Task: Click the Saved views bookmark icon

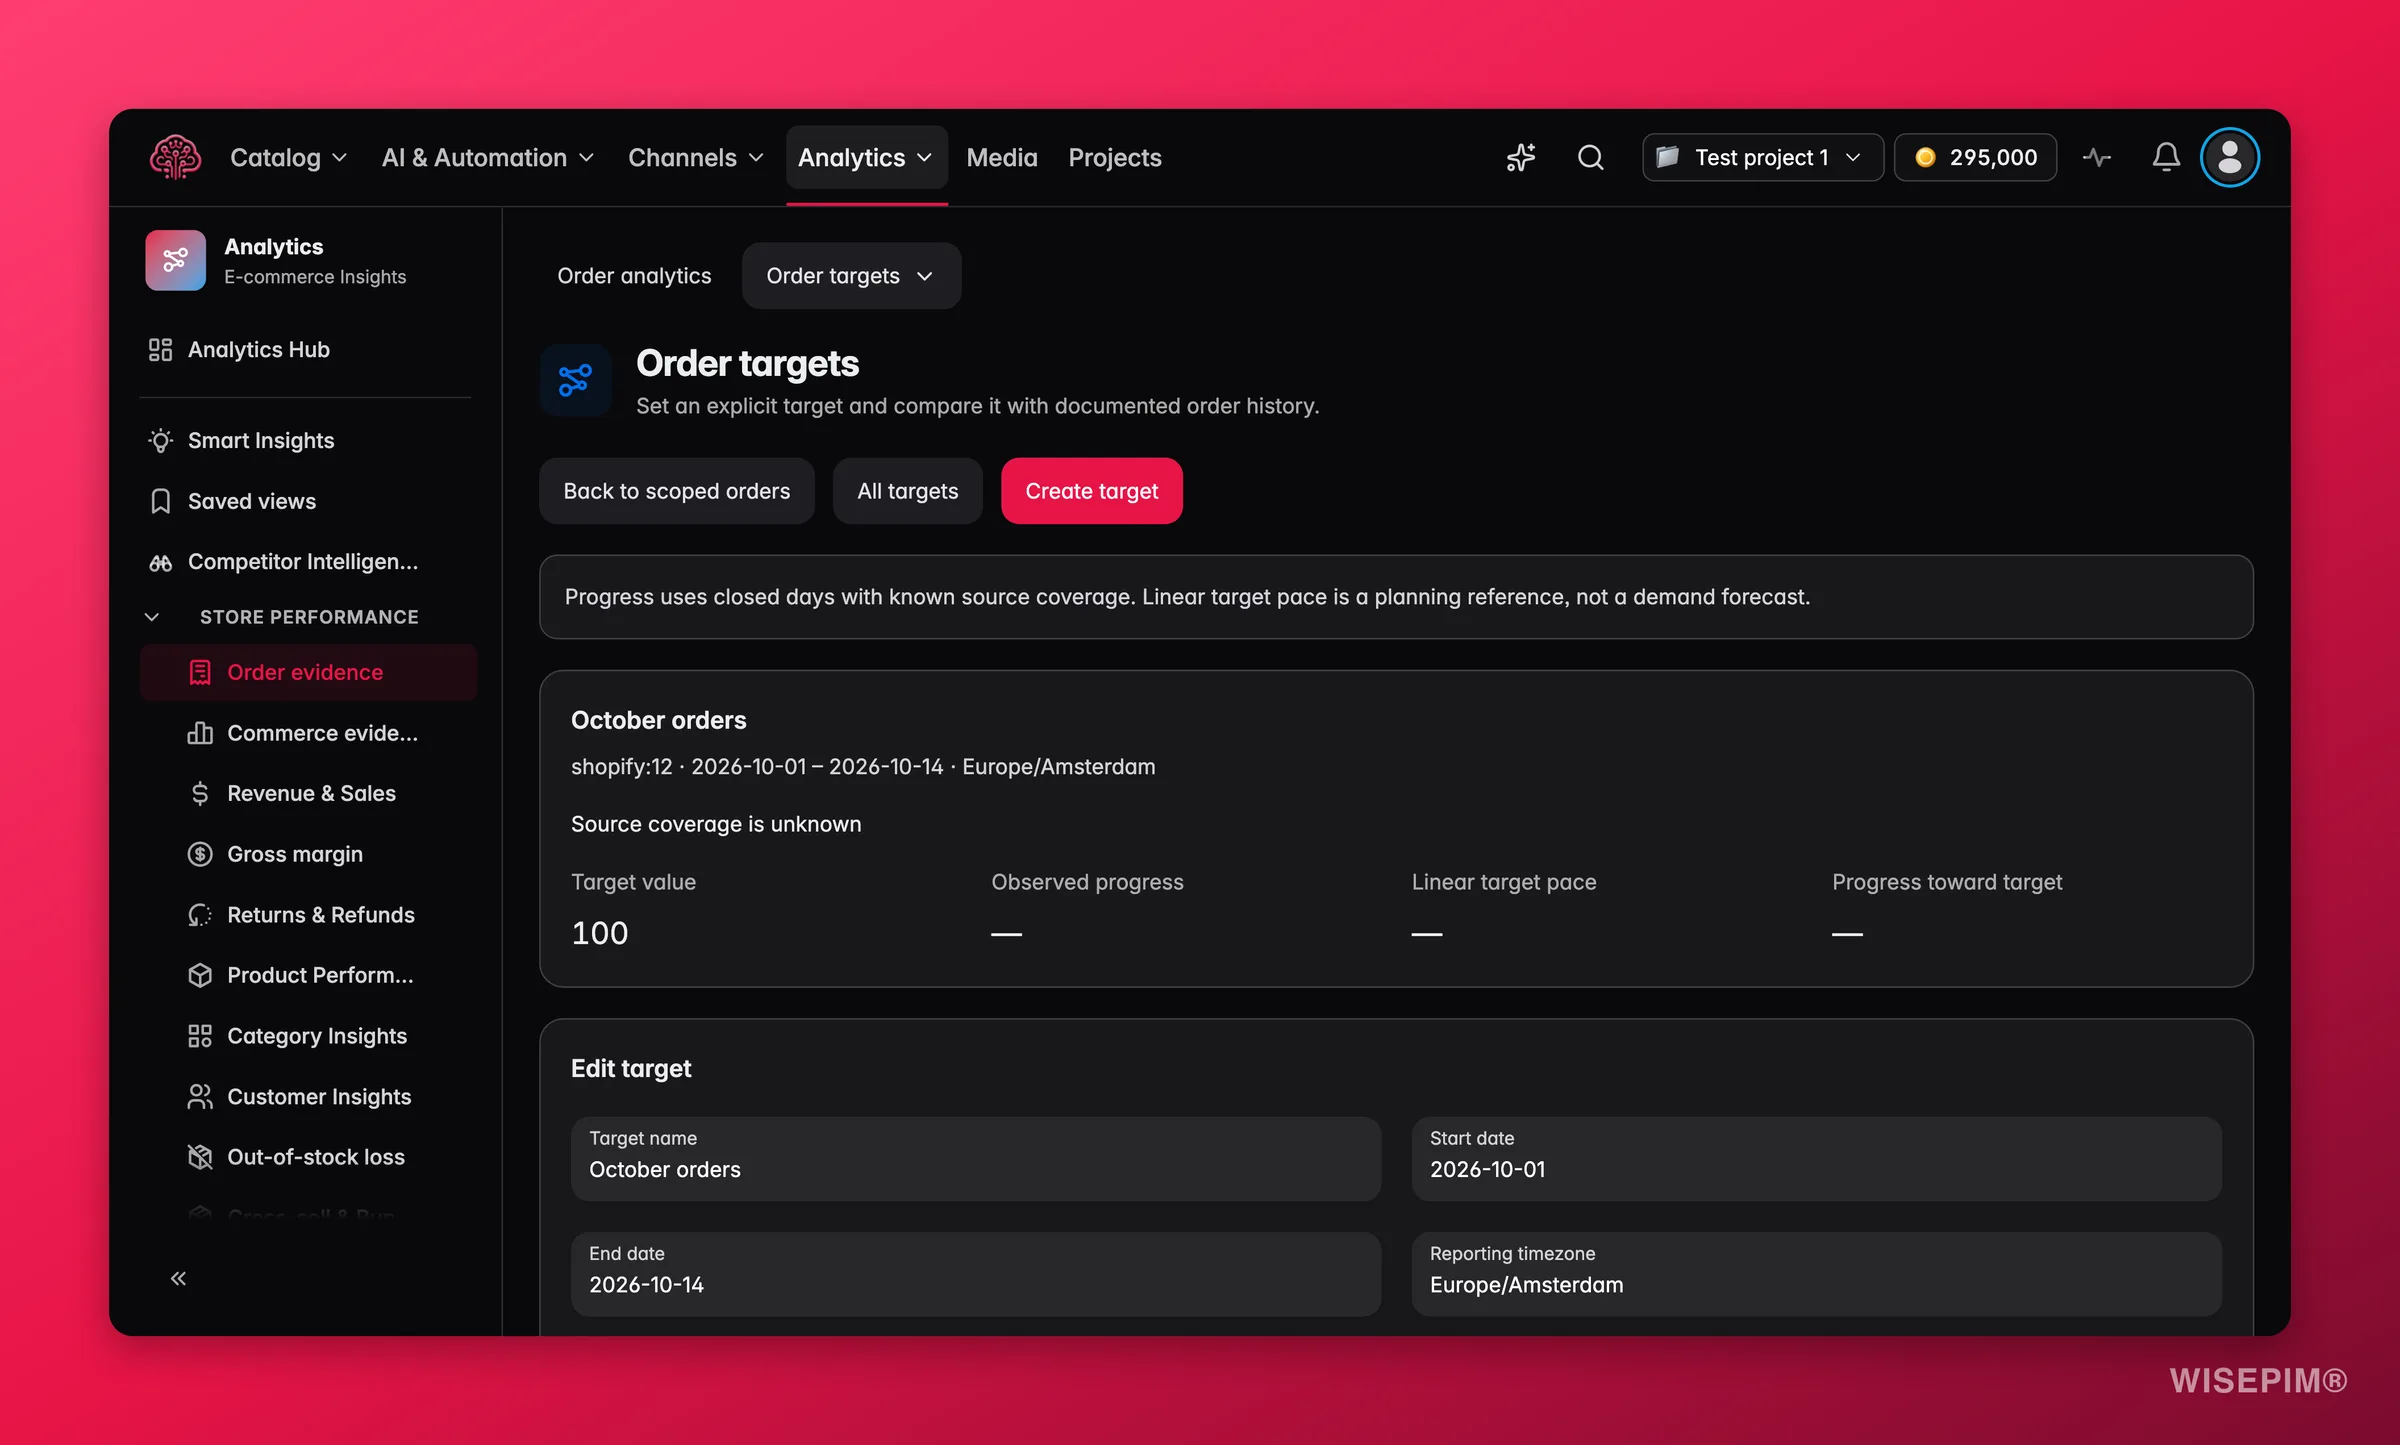Action: click(x=160, y=501)
